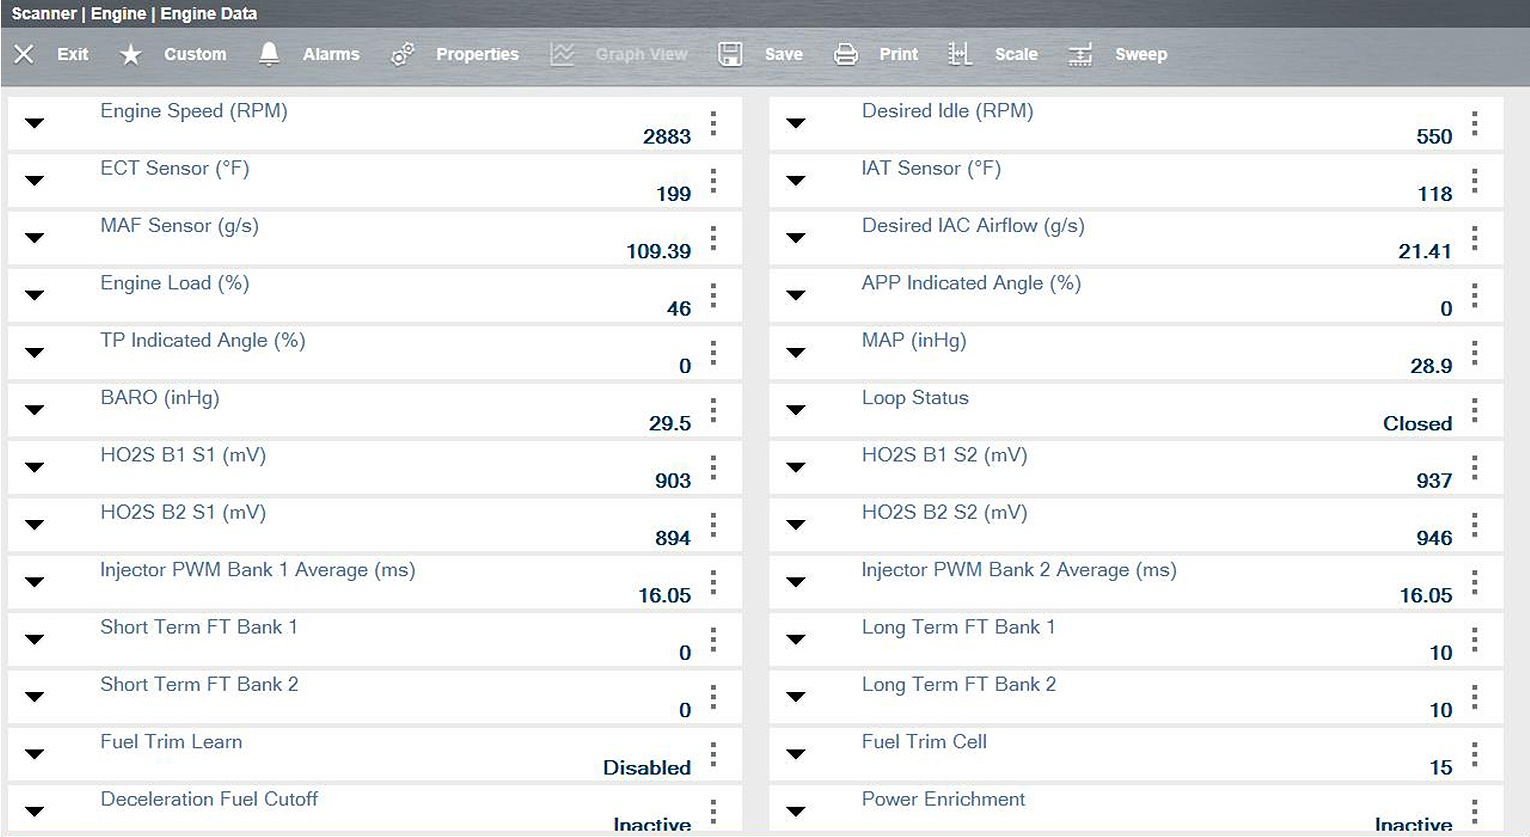Click the Exit X icon

[23, 54]
